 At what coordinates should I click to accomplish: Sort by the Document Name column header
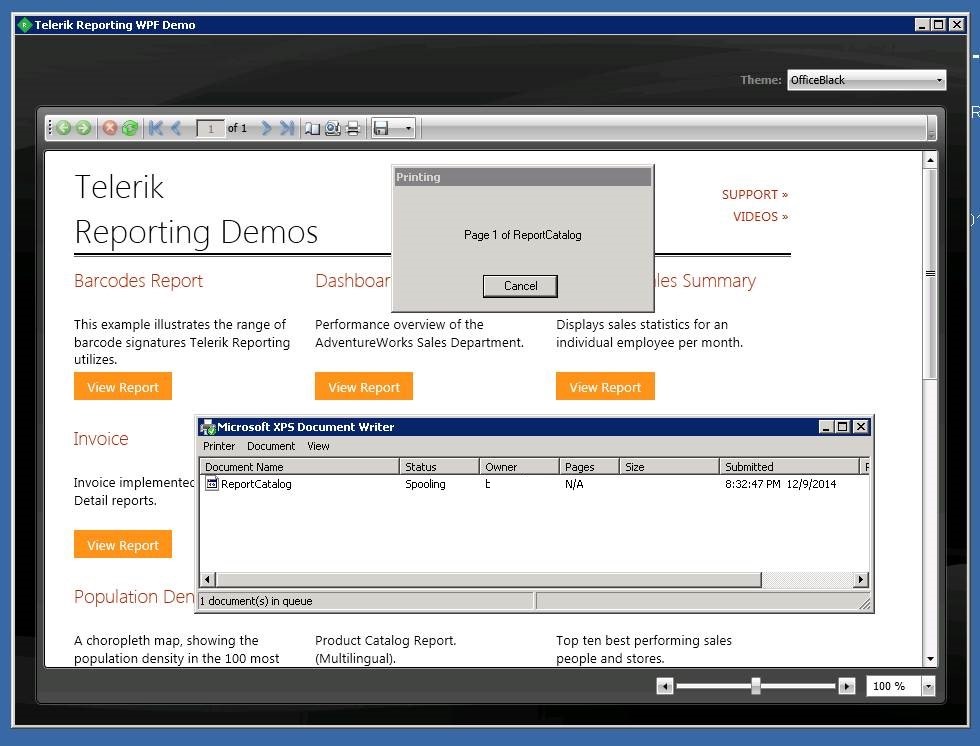tap(299, 467)
